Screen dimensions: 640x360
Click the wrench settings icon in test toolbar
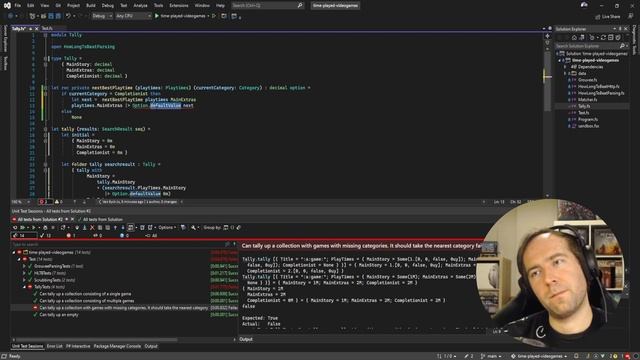click(193, 228)
